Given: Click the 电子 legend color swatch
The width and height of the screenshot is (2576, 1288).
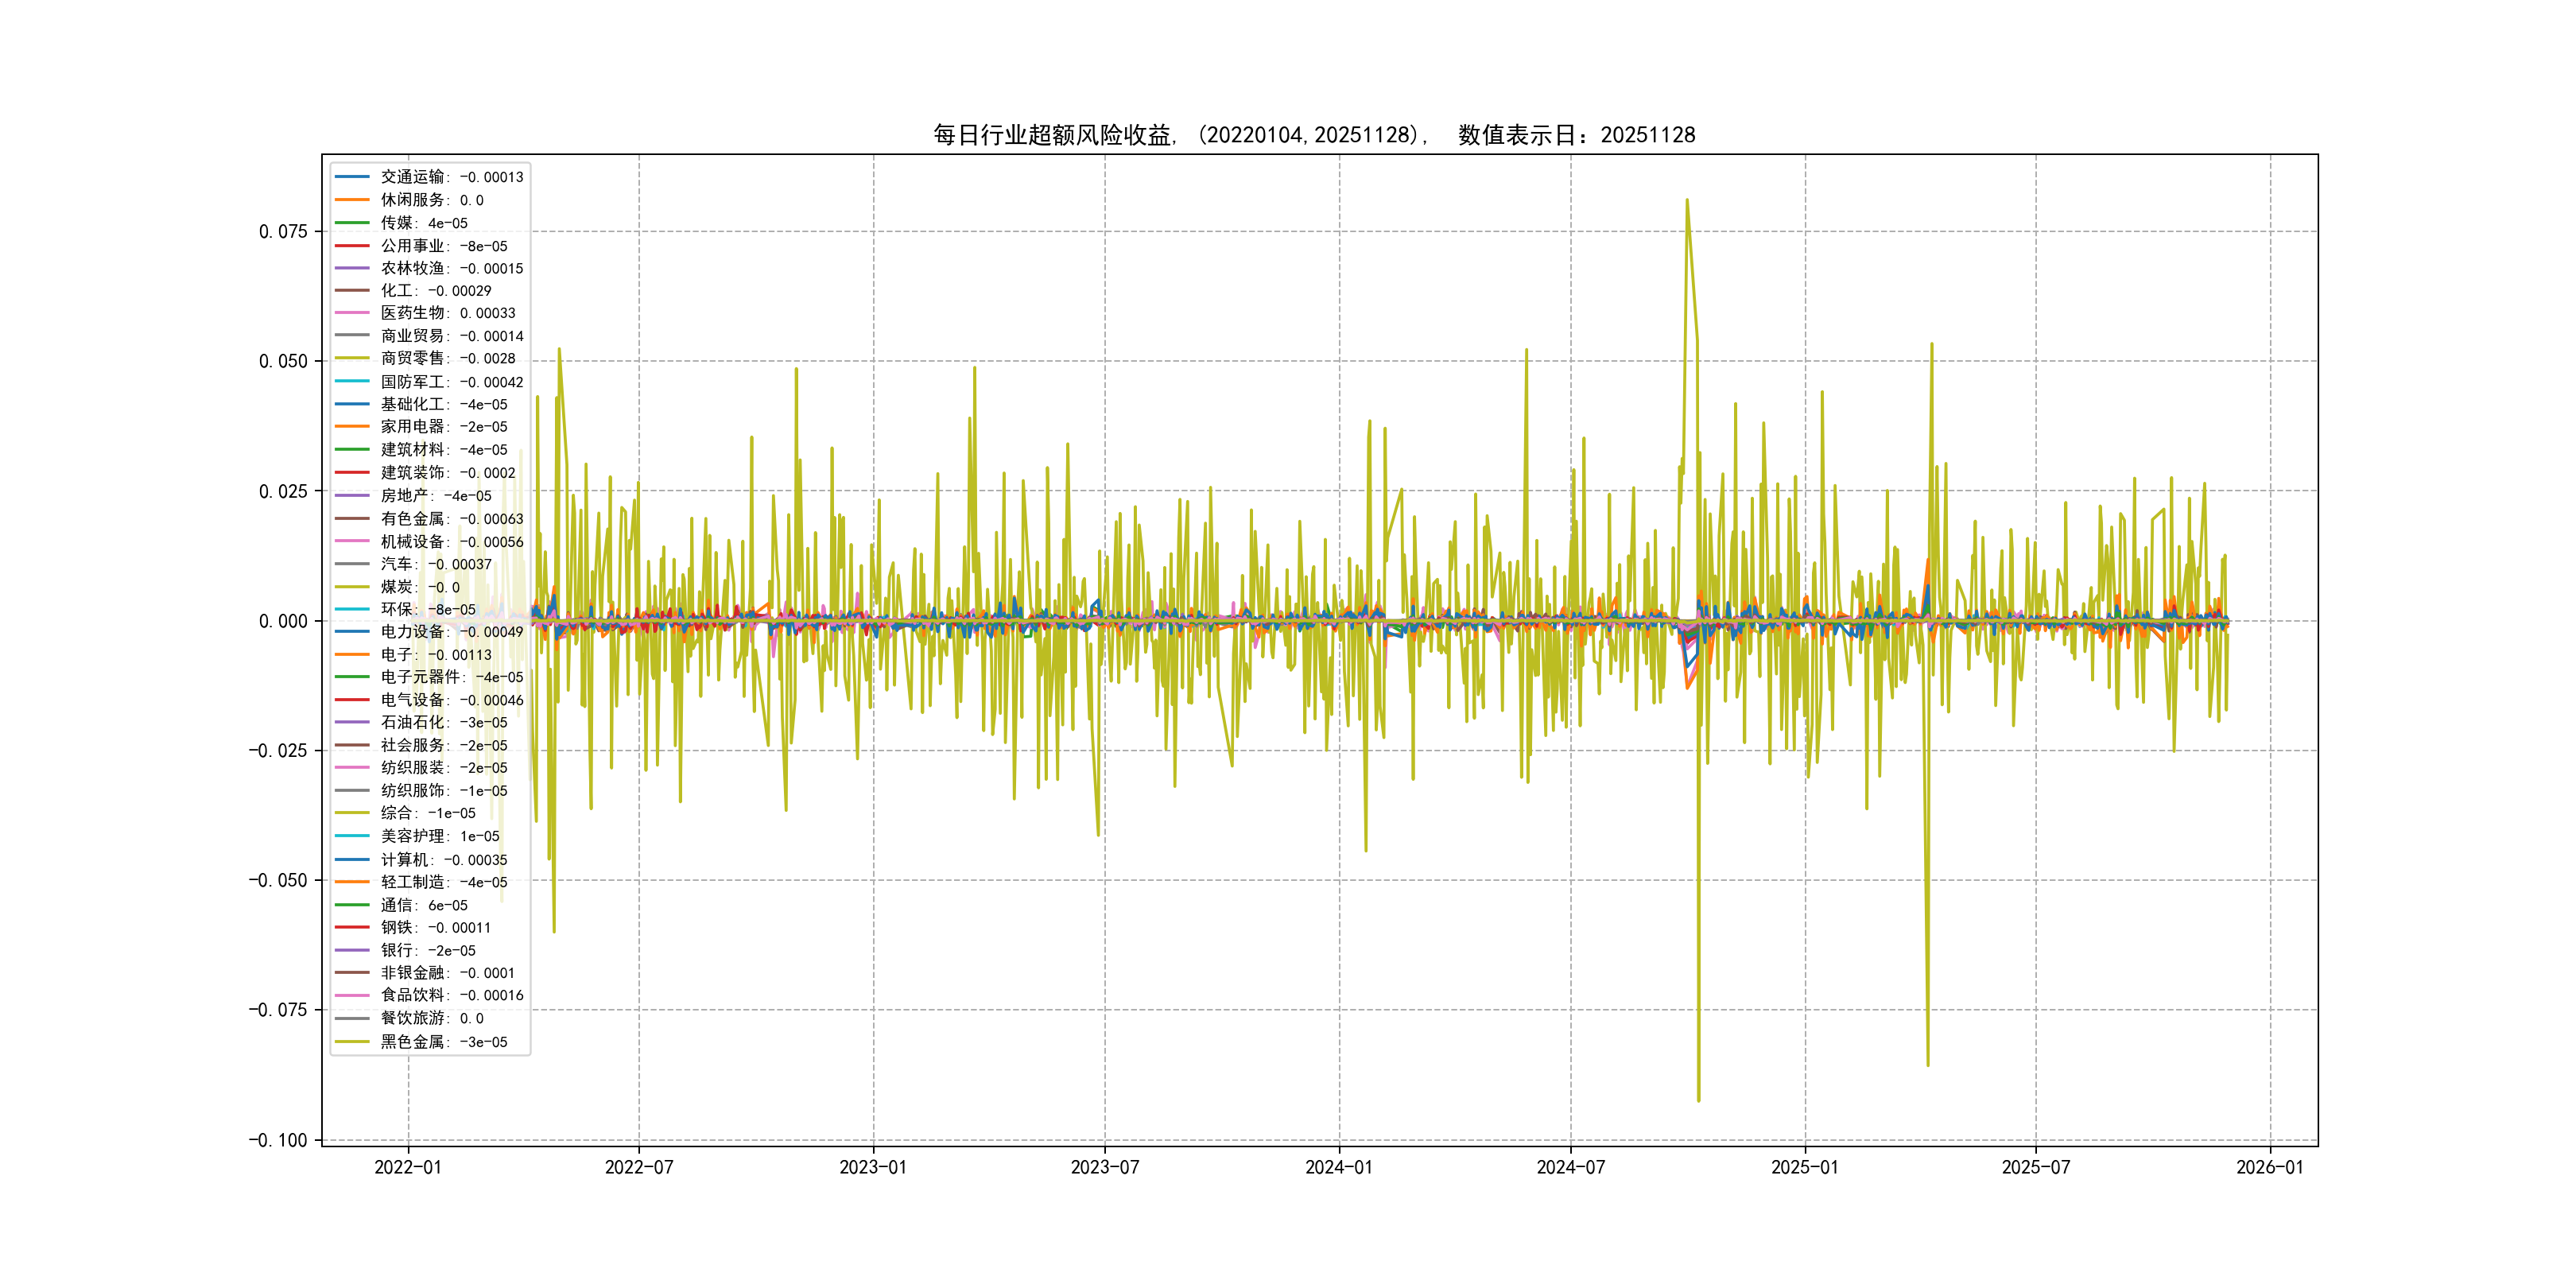Looking at the screenshot, I should pos(352,654).
